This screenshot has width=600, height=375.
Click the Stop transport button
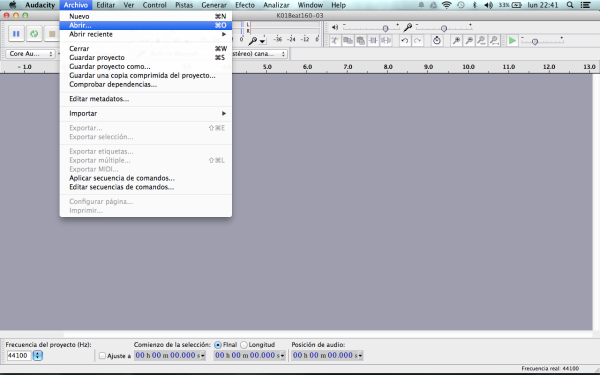point(52,34)
